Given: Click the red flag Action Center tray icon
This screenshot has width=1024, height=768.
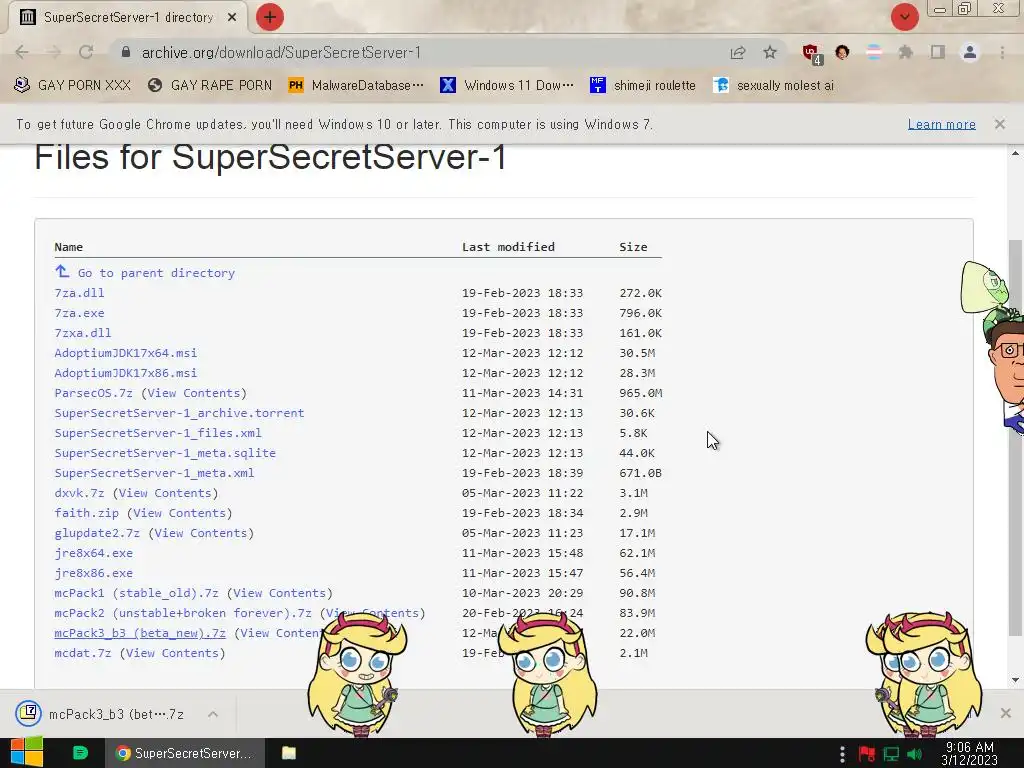Looking at the screenshot, I should (x=867, y=754).
